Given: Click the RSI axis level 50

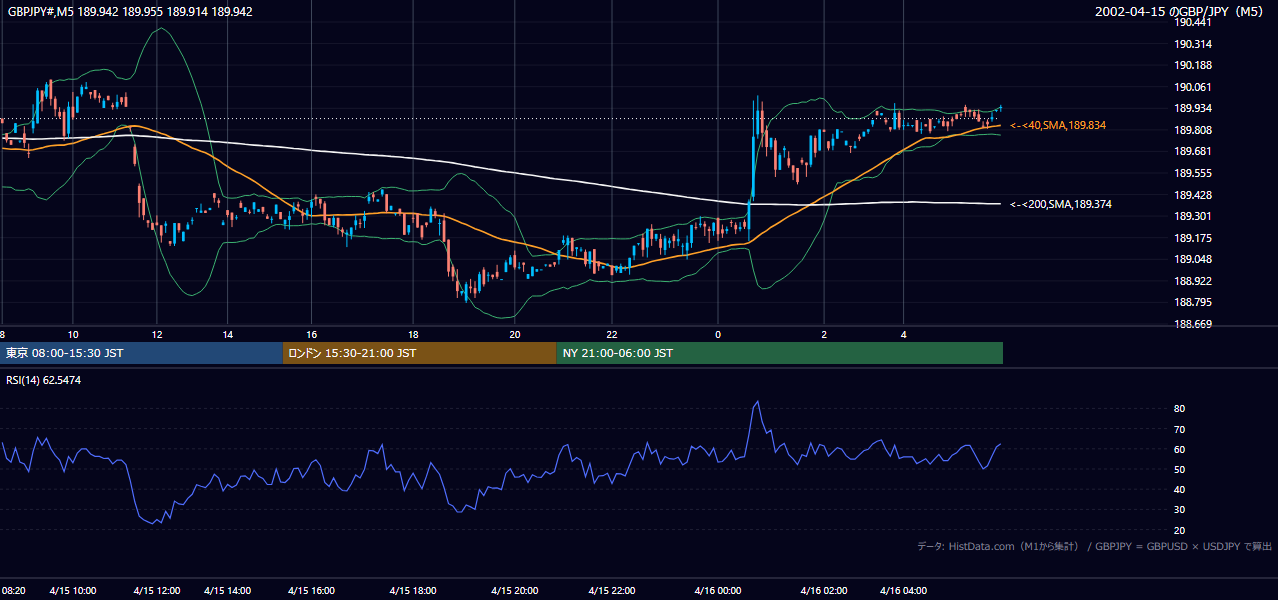Looking at the screenshot, I should [1180, 469].
